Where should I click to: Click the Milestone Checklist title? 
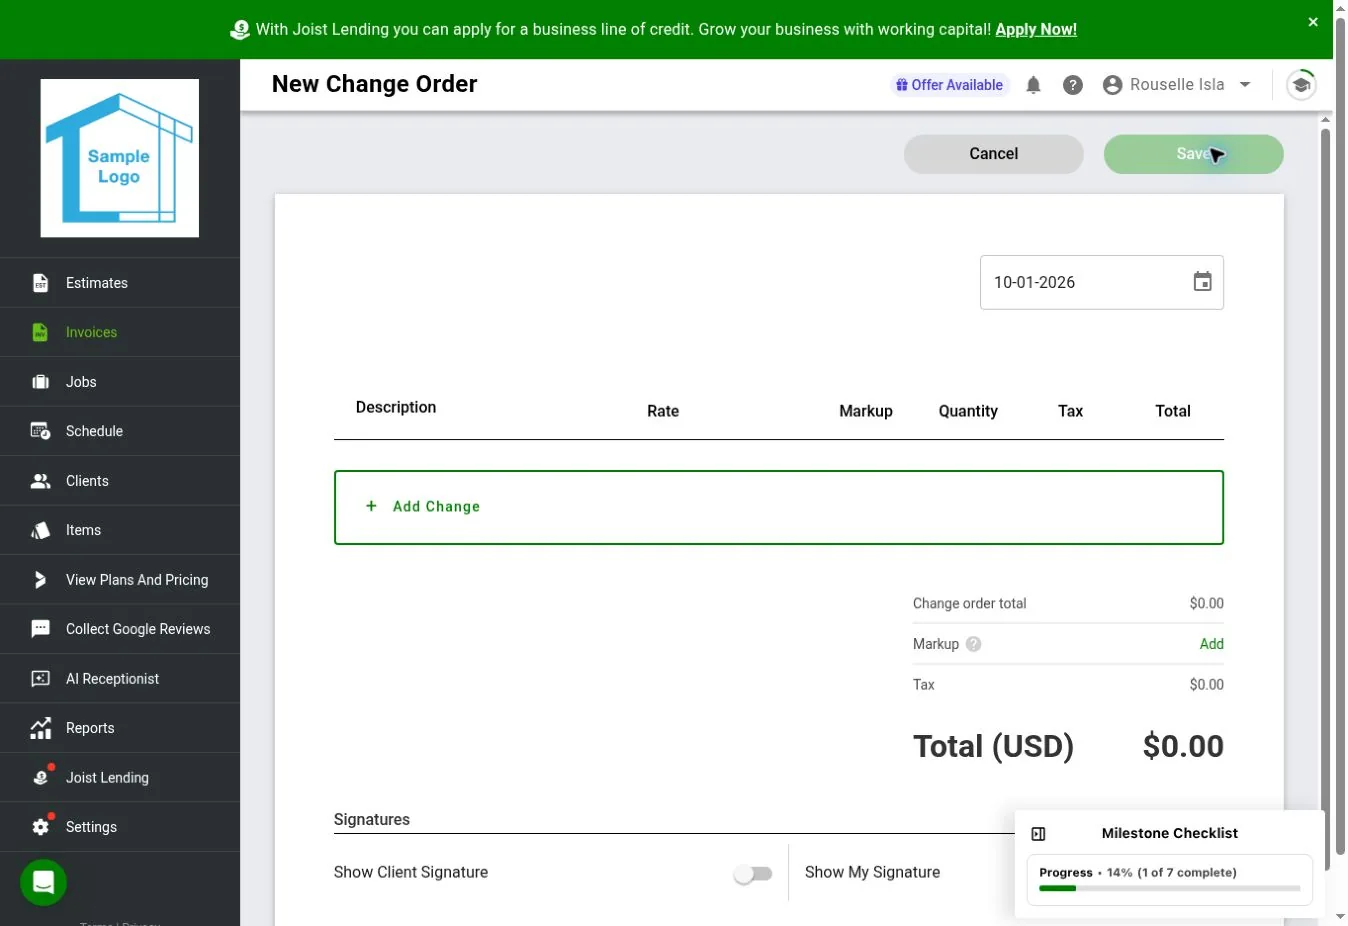coord(1169,834)
